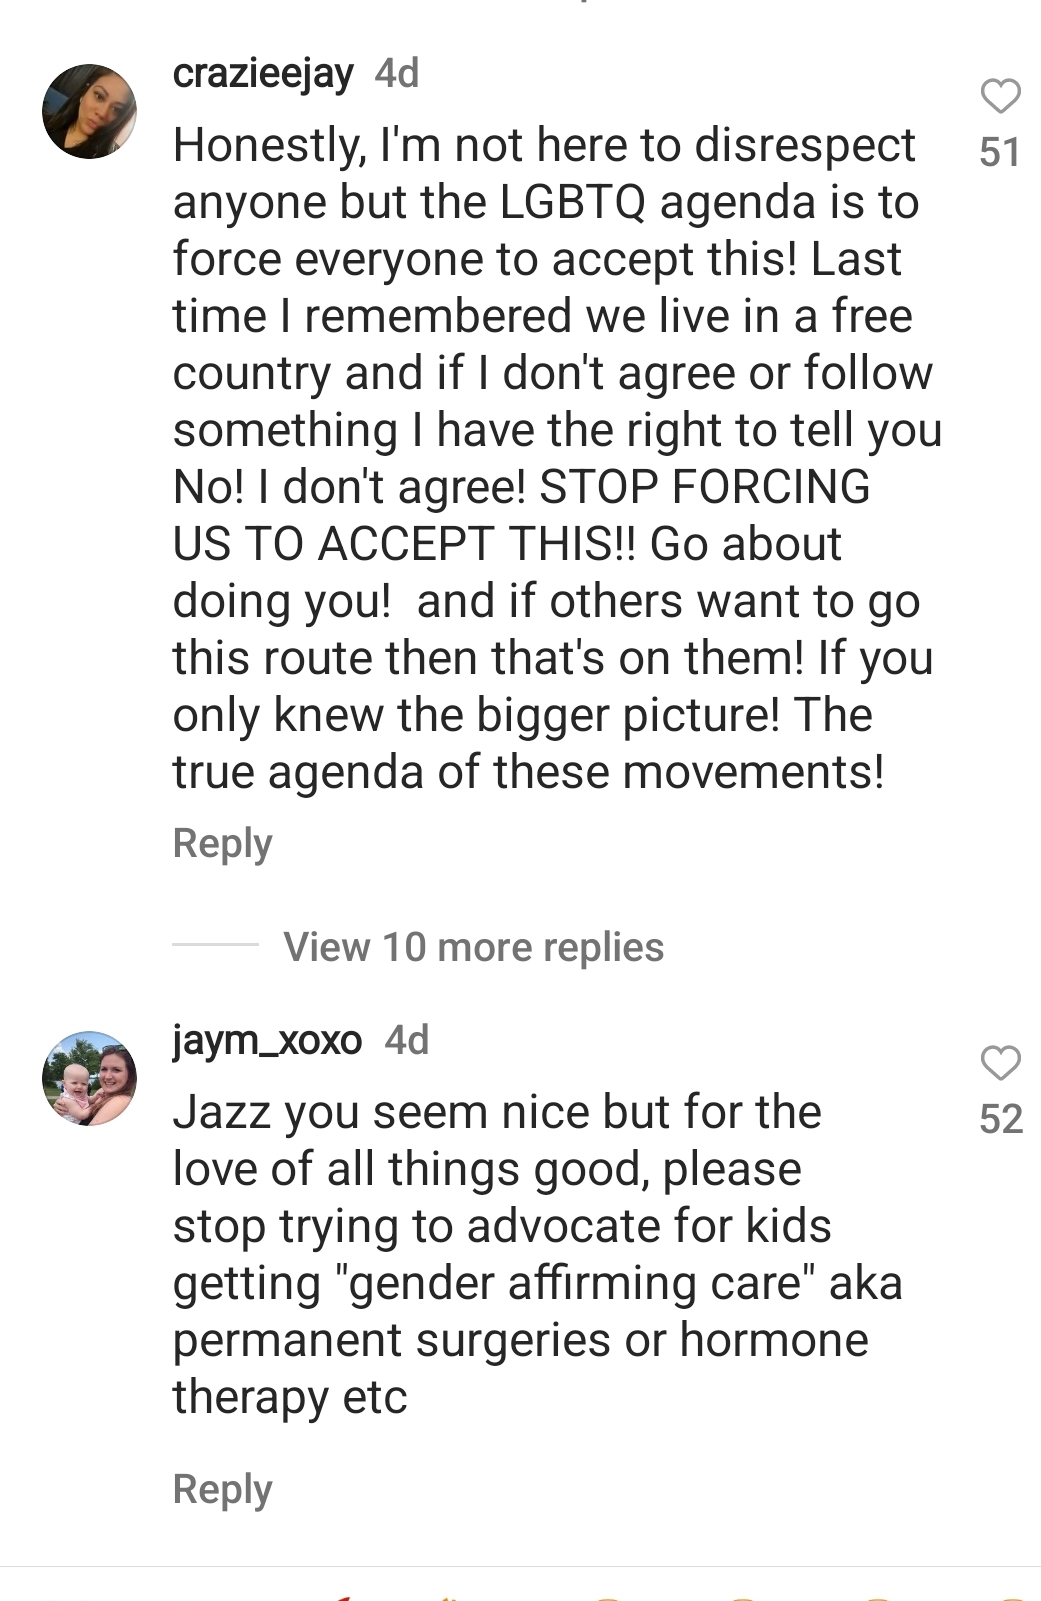Click the 'true agenda of these movements!' line

coord(529,772)
